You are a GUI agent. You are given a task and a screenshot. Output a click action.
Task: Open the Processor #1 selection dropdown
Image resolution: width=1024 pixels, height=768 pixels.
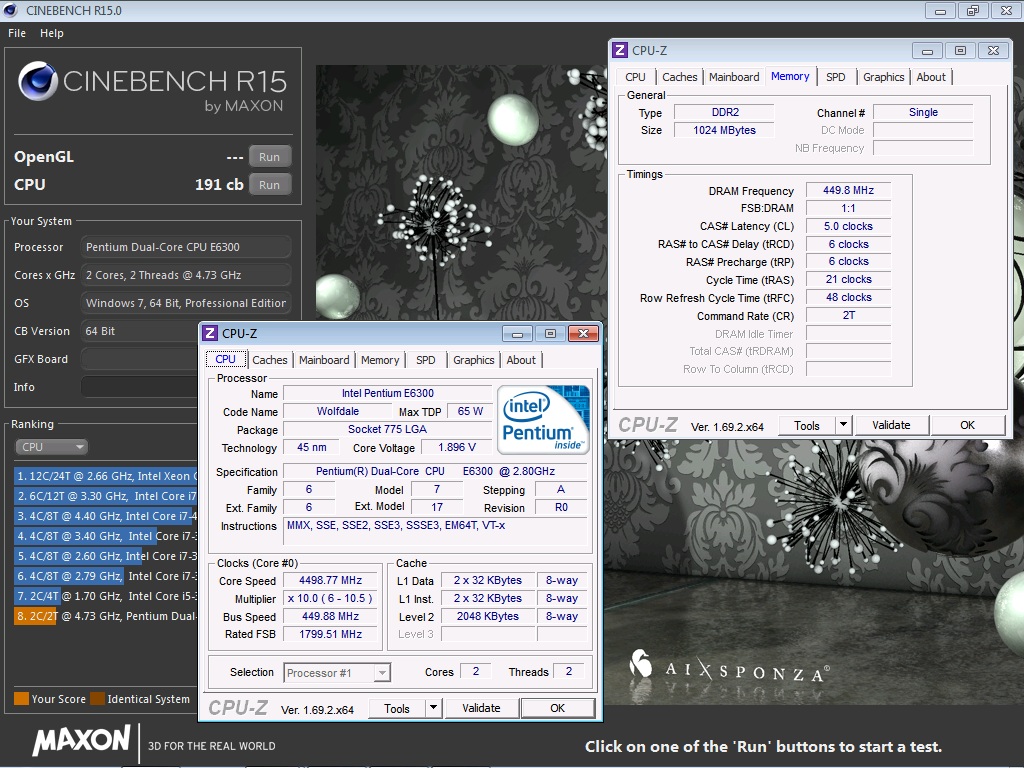[337, 673]
